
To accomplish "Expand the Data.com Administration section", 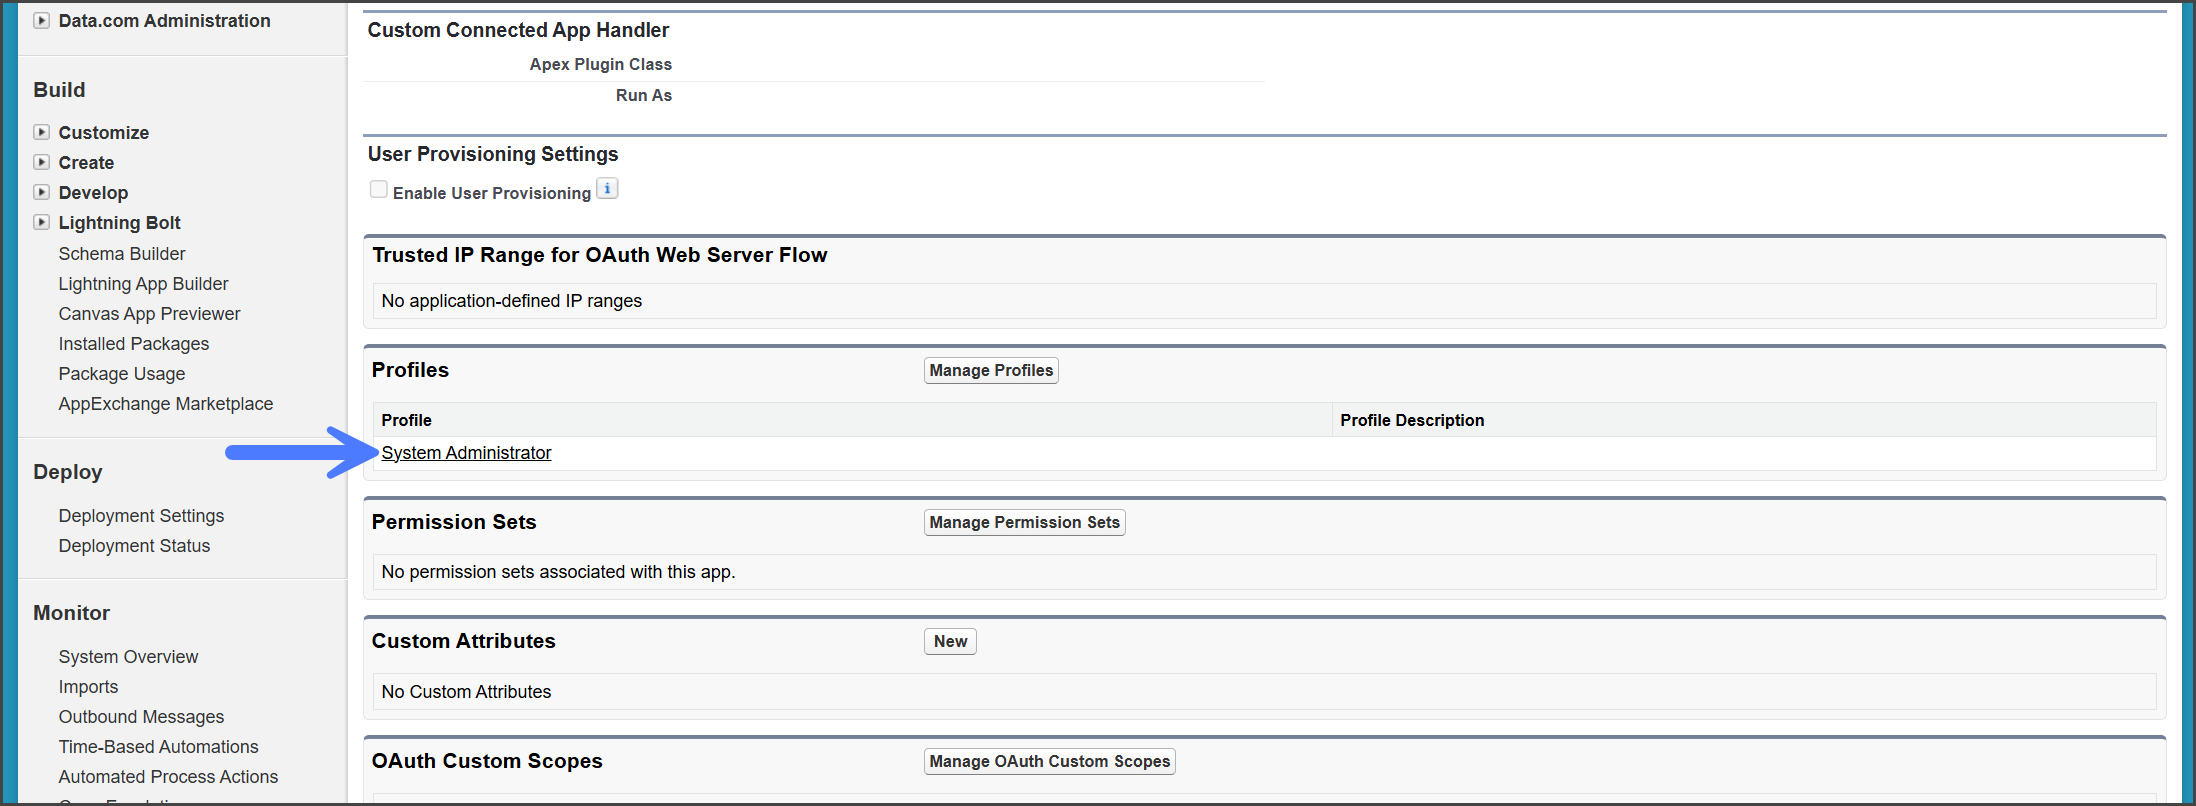I will [x=41, y=21].
